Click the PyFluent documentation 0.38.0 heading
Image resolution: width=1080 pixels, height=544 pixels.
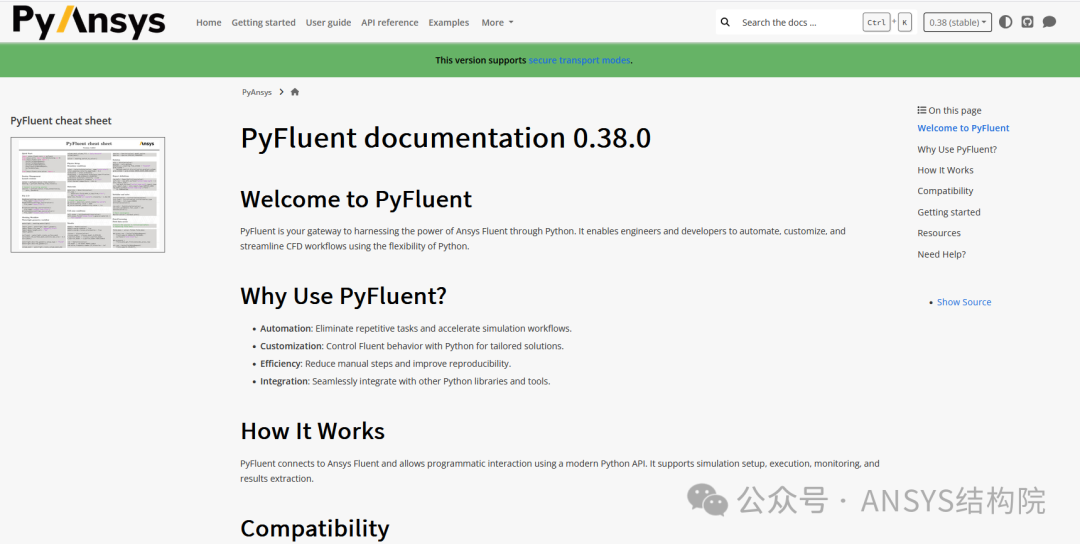(x=446, y=138)
